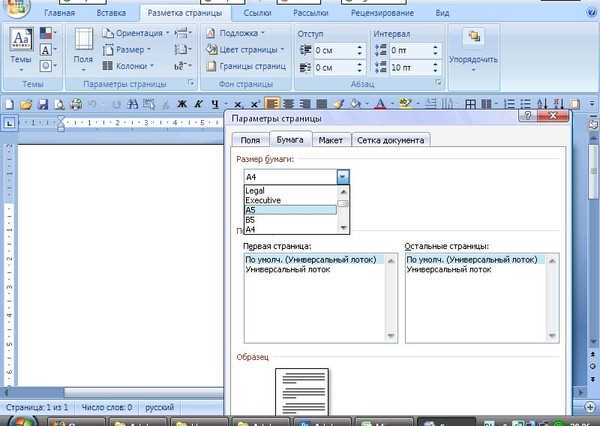The image size is (600, 426).
Task: Expand the Размер page size dropdown
Action: (x=127, y=50)
